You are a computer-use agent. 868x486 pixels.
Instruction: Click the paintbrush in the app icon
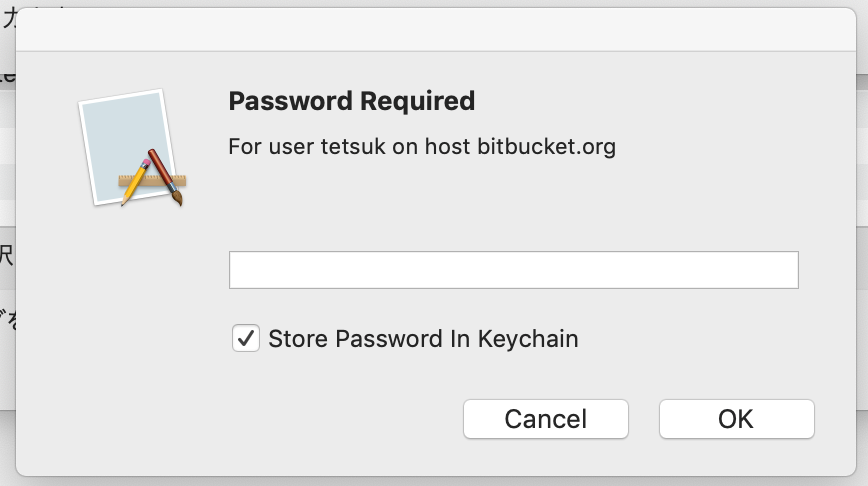(165, 177)
